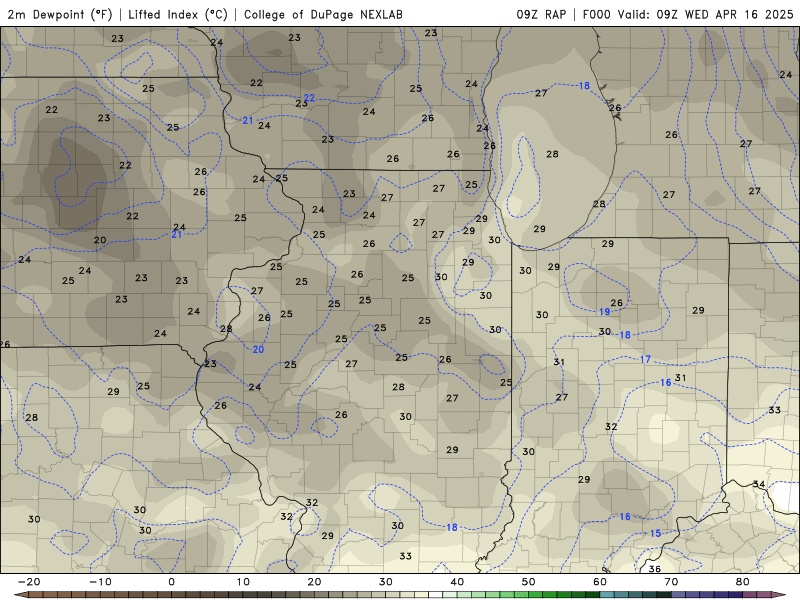The image size is (800, 600).
Task: Click the '70' color scale label
Action: (x=671, y=582)
